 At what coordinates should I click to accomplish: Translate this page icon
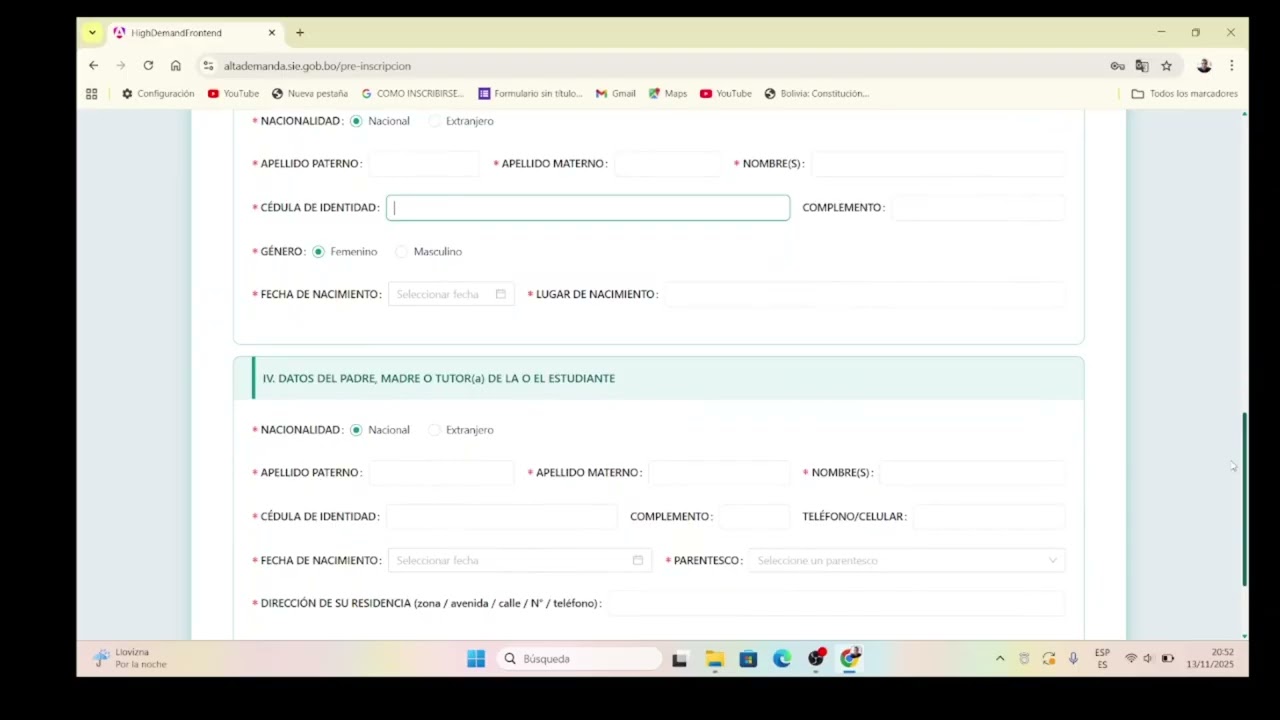pyautogui.click(x=1142, y=66)
